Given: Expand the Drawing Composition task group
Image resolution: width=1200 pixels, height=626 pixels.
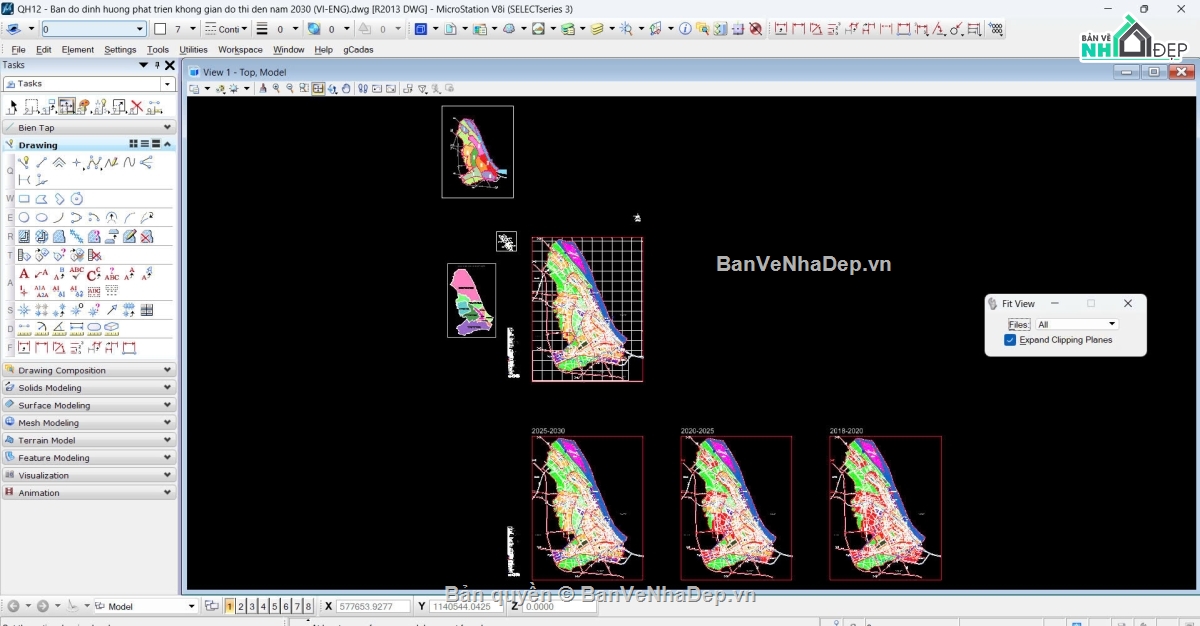Looking at the screenshot, I should tap(90, 370).
